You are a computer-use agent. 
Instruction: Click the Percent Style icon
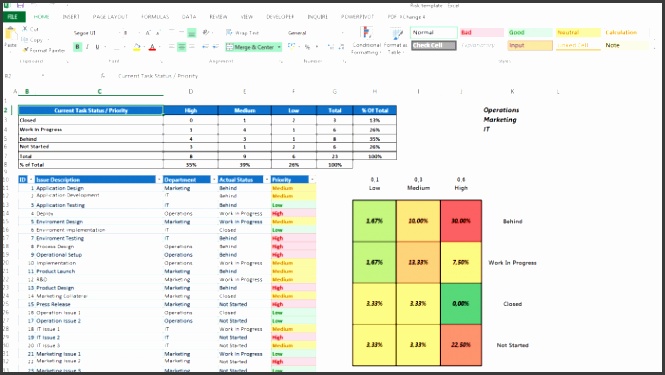[x=307, y=47]
